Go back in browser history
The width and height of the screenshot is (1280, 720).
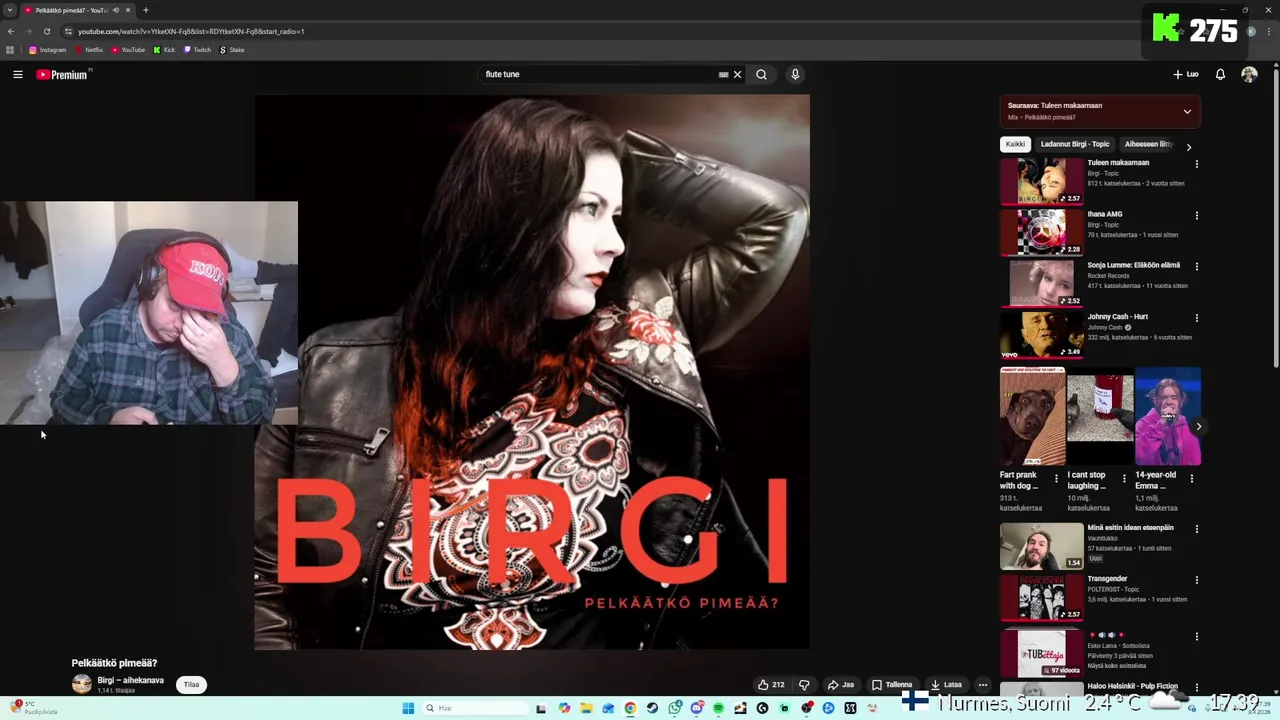(x=11, y=31)
